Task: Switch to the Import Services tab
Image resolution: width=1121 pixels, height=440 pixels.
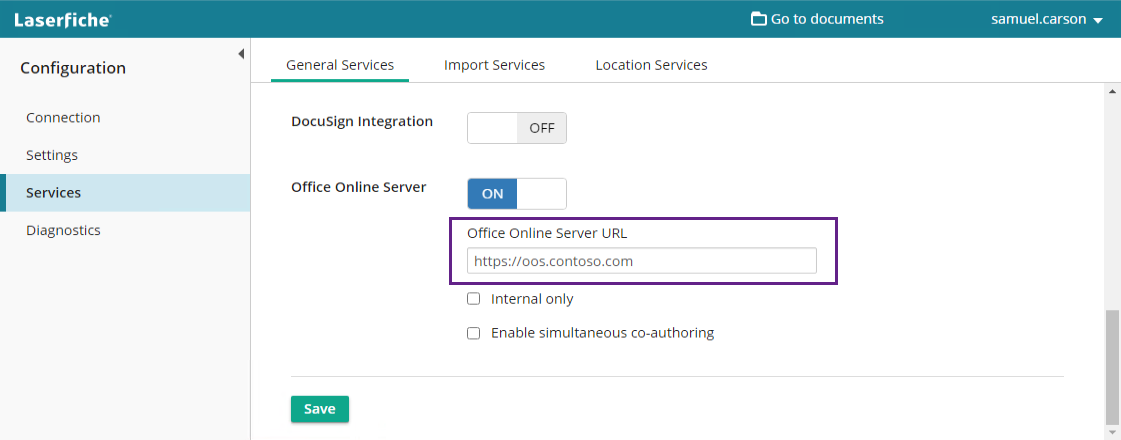Action: point(494,65)
